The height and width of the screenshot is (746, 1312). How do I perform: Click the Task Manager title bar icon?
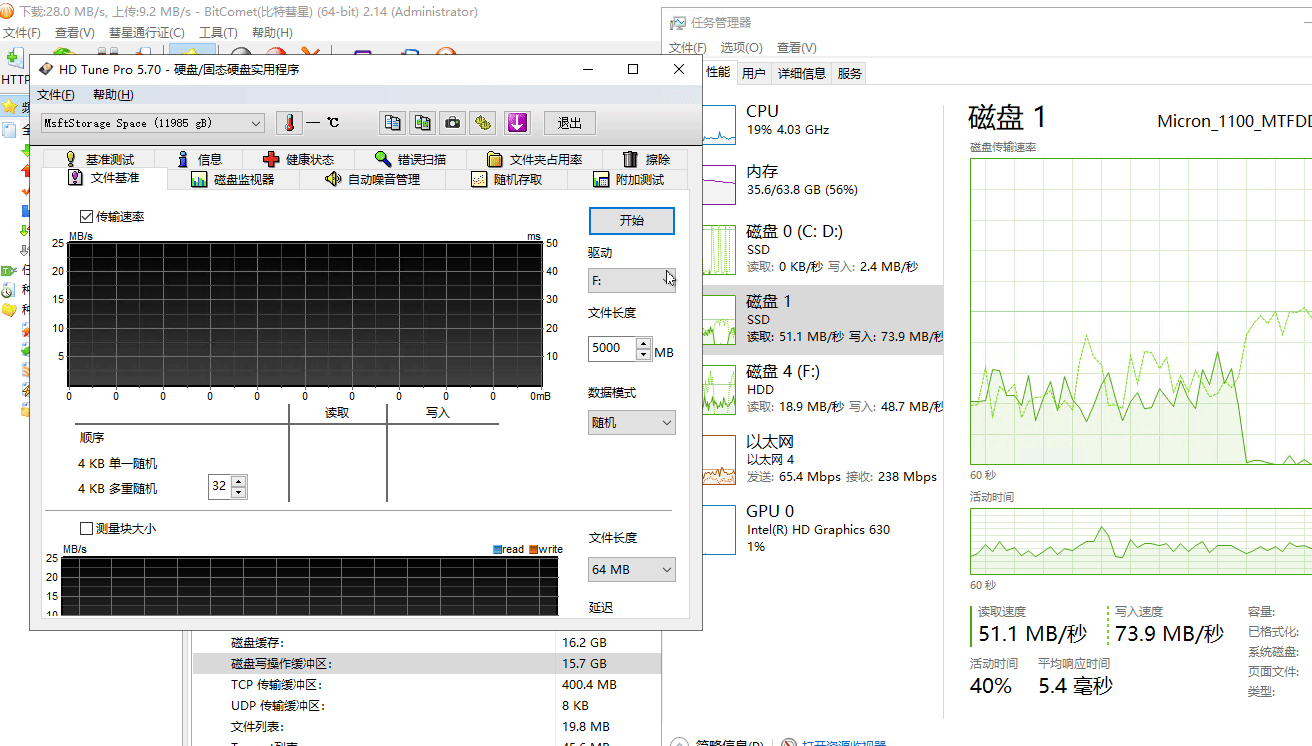pos(678,22)
